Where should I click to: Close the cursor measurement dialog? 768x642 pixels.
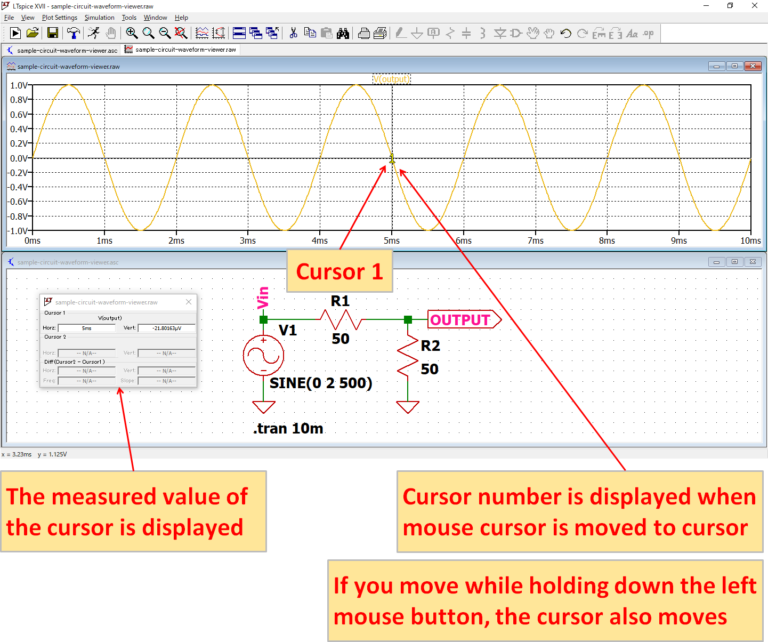(189, 302)
